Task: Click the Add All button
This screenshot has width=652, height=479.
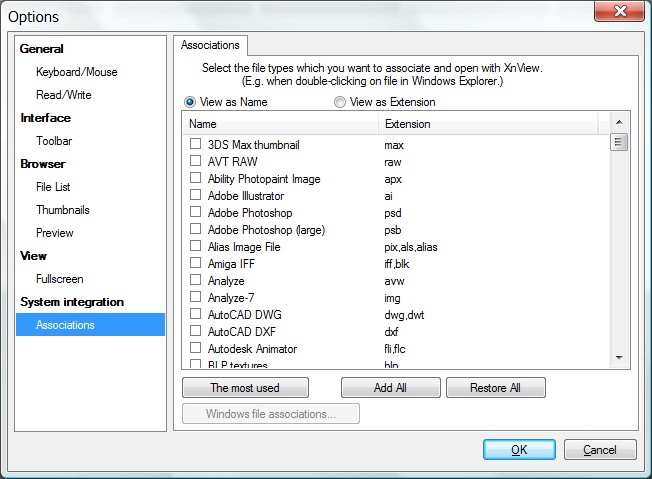Action: [390, 387]
